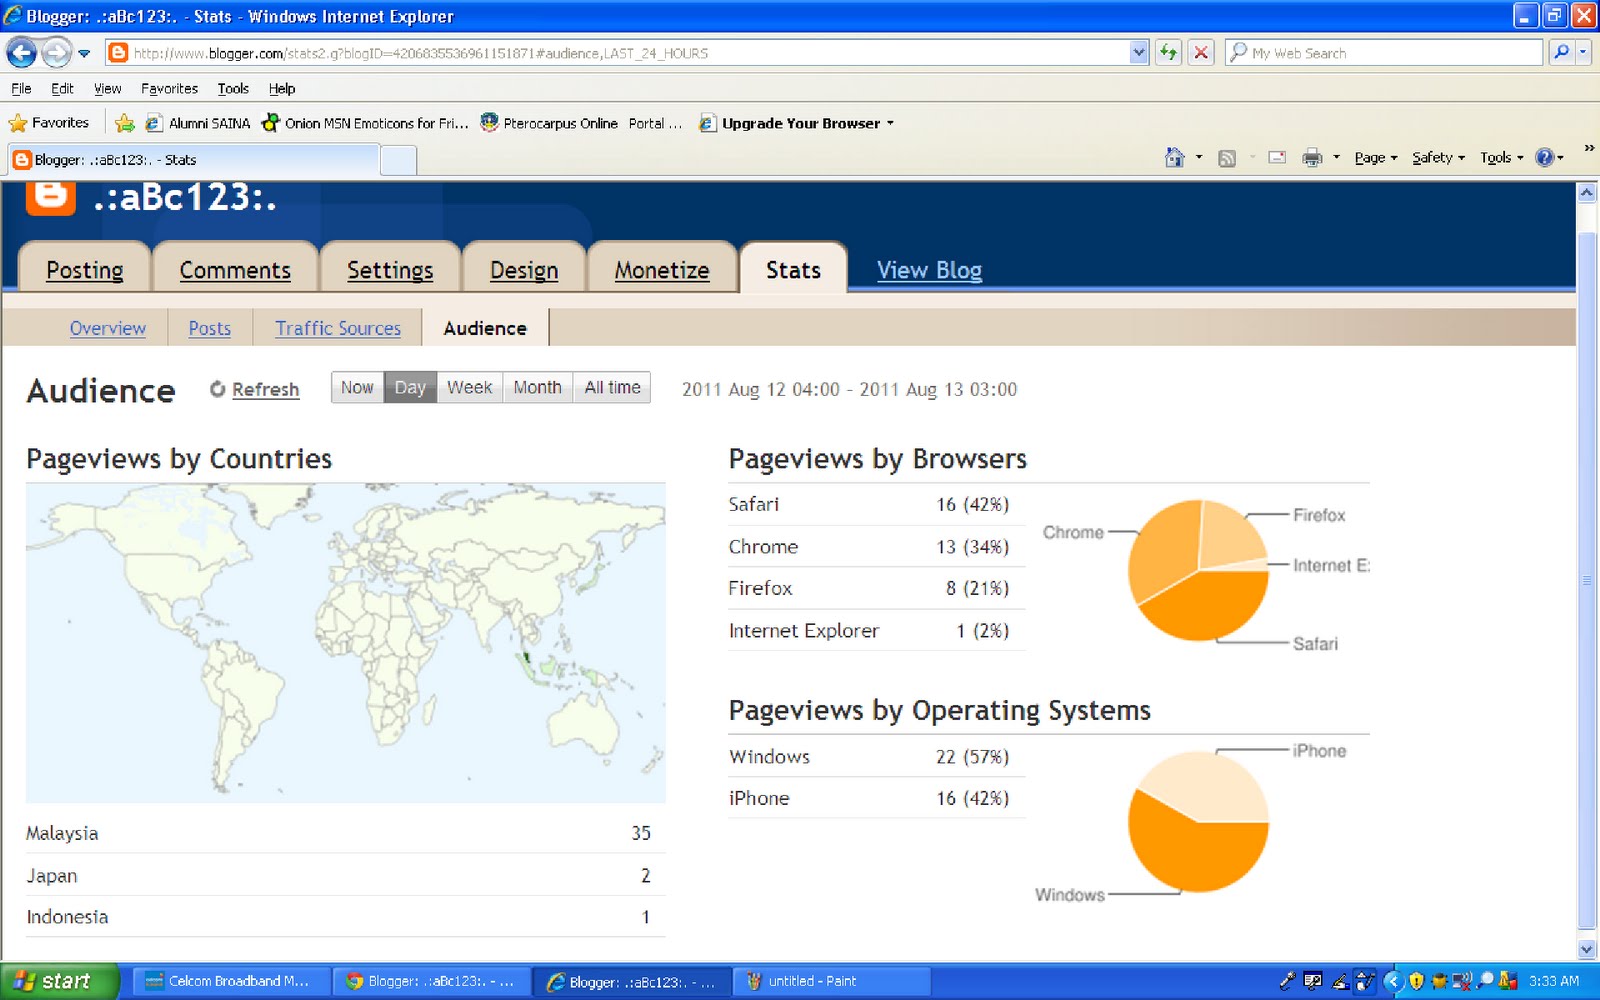Image resolution: width=1600 pixels, height=1000 pixels.
Task: Click the handwriting pen language bar icon
Action: coord(1339,981)
